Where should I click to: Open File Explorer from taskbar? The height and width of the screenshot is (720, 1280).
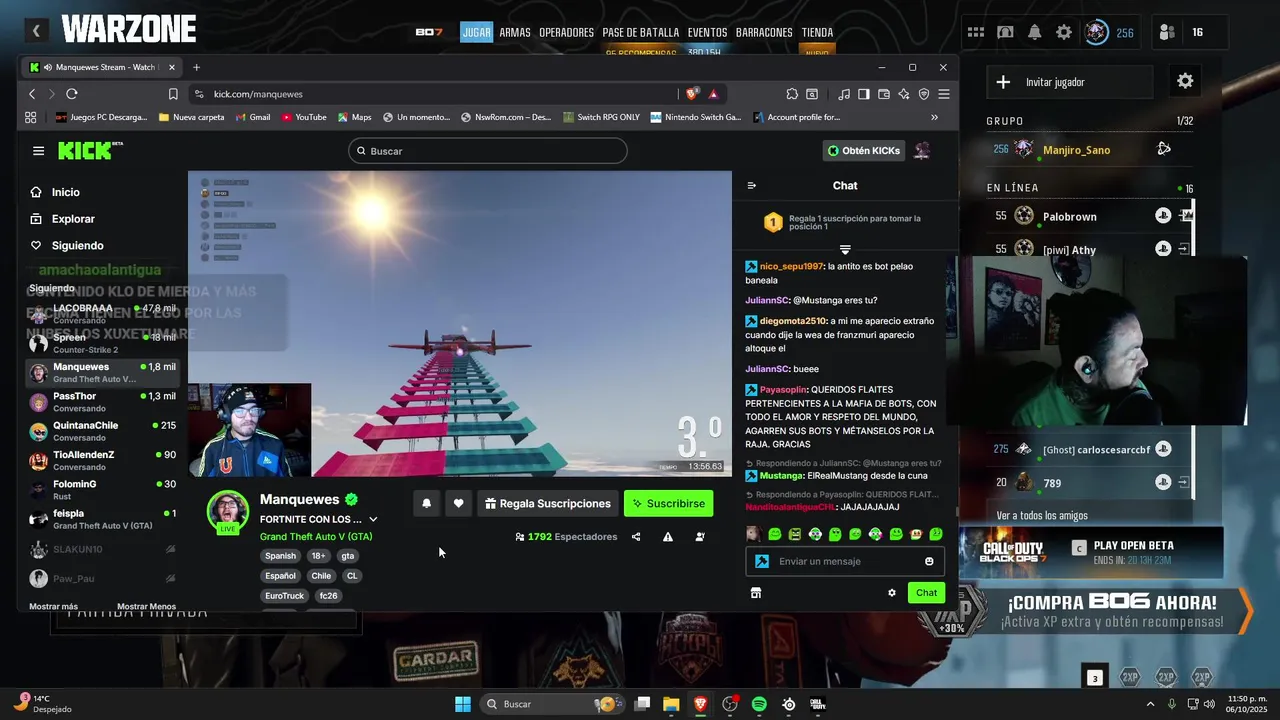671,704
